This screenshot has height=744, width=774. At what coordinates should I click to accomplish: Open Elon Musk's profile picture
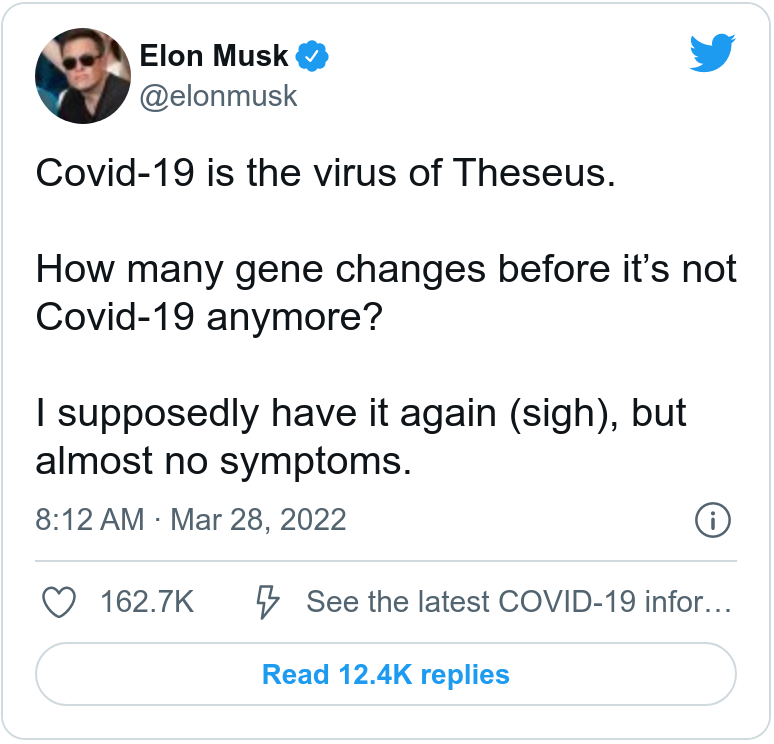tap(83, 76)
